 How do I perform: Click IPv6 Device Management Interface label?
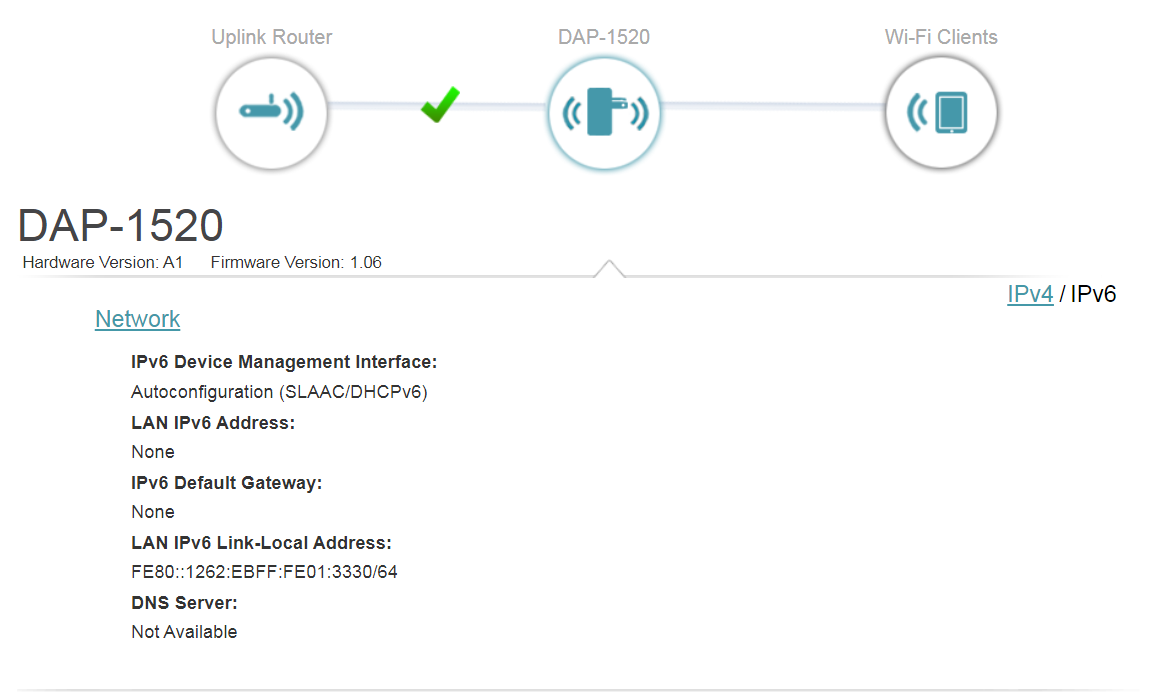point(284,362)
